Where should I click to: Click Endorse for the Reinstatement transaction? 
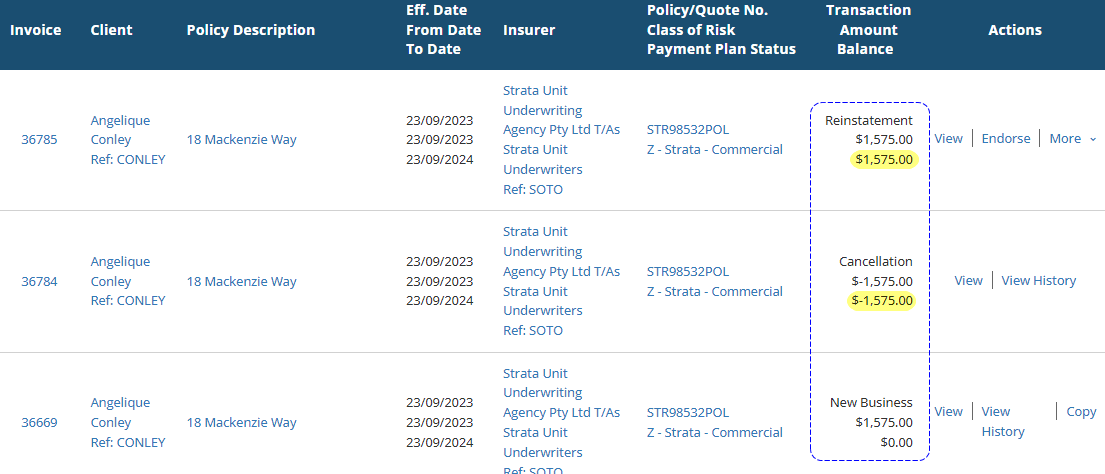click(x=1005, y=139)
